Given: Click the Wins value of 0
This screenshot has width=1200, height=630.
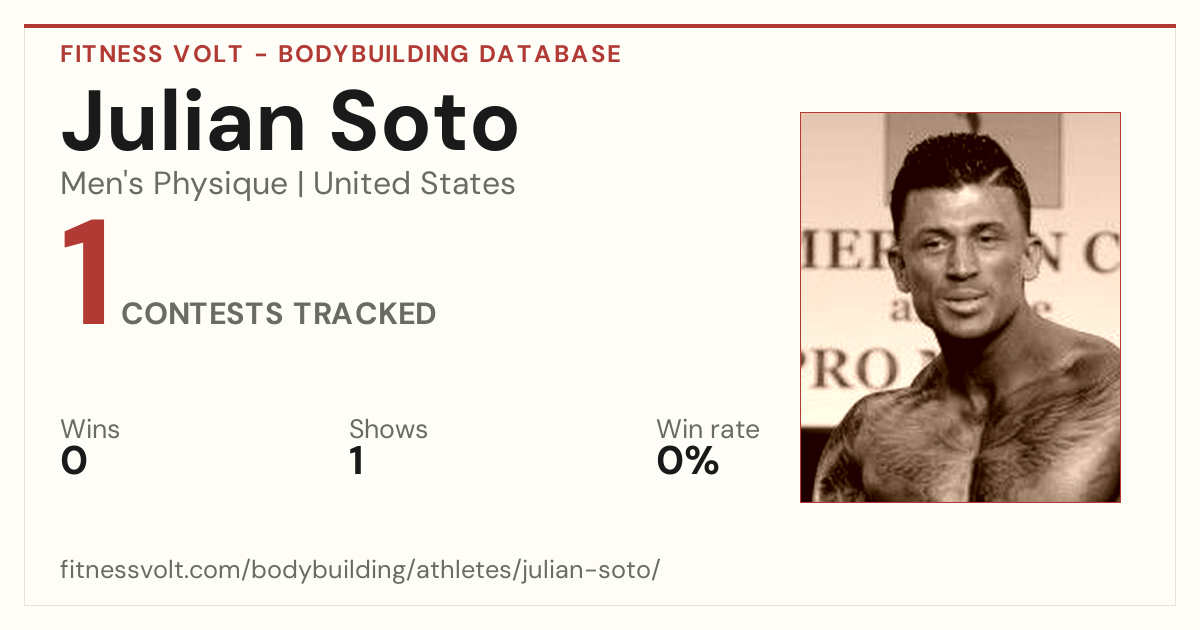Looking at the screenshot, I should (74, 461).
